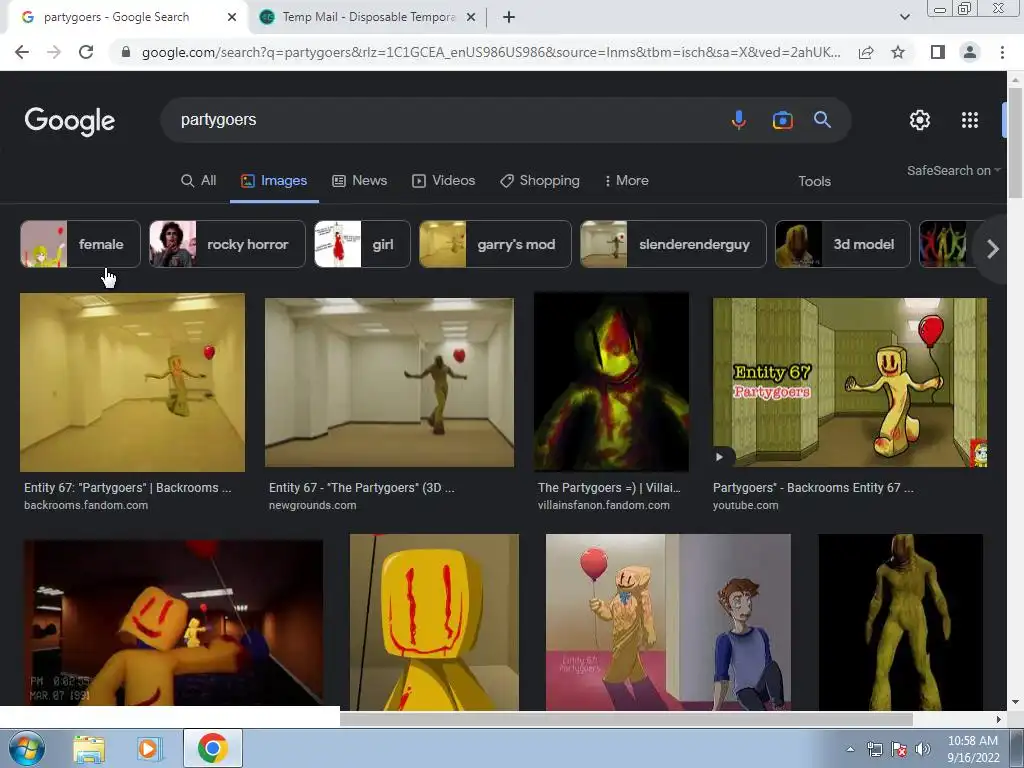Viewport: 1024px width, 768px height.
Task: Select the rocky horror filter chip
Action: click(227, 244)
